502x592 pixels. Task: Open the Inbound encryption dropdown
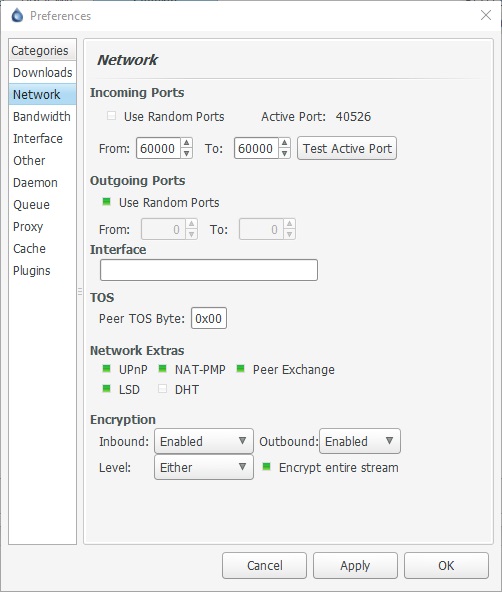(x=204, y=441)
